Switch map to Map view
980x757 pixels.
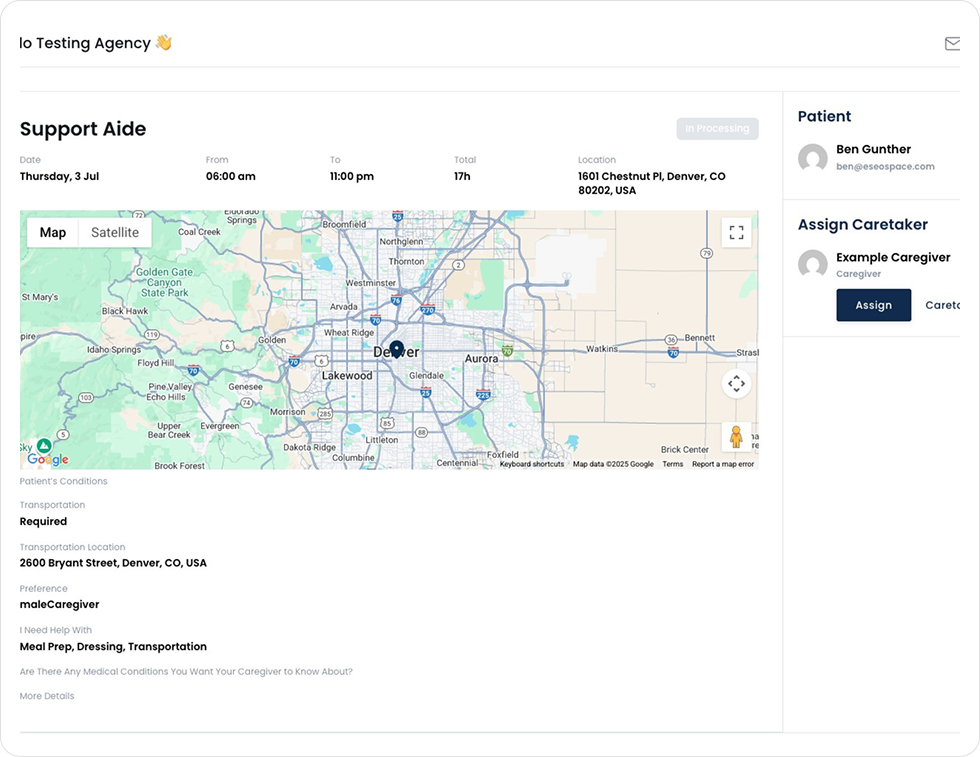pos(53,233)
